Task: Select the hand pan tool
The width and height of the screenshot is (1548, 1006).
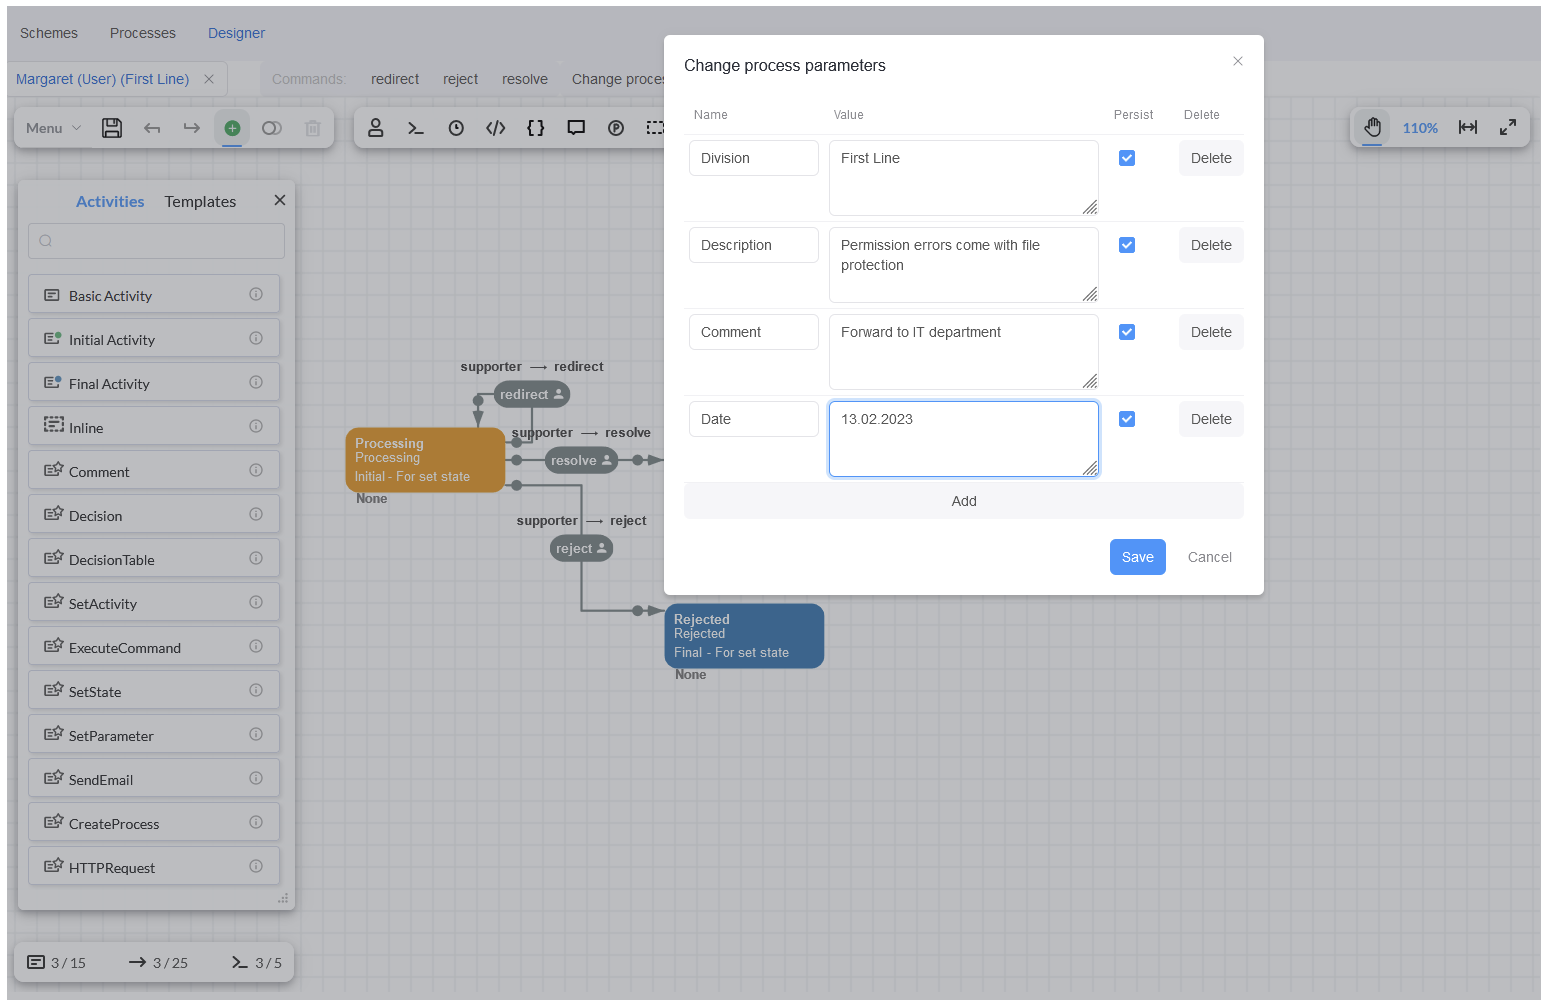Action: click(1373, 127)
